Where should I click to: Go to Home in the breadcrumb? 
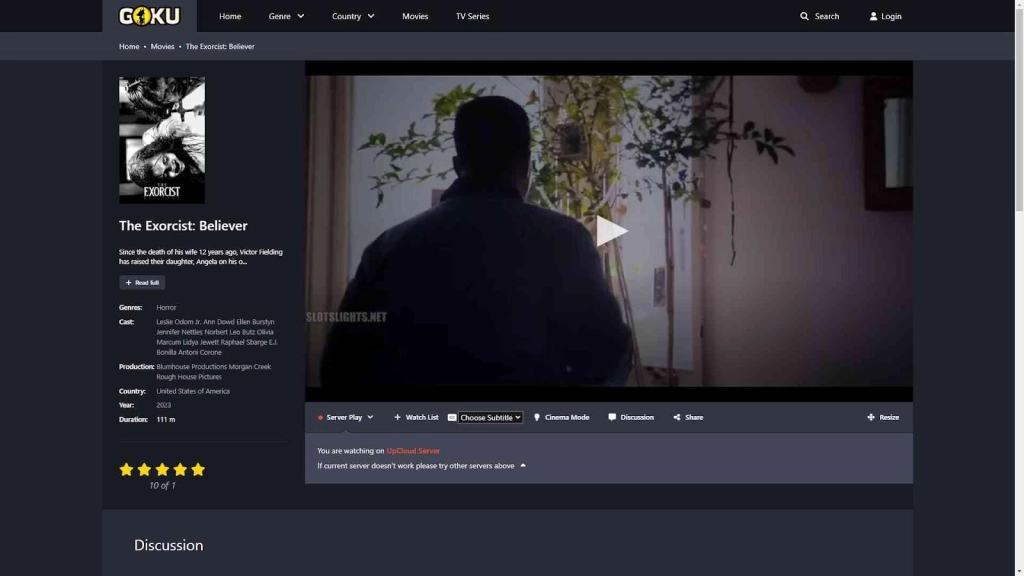pos(129,46)
